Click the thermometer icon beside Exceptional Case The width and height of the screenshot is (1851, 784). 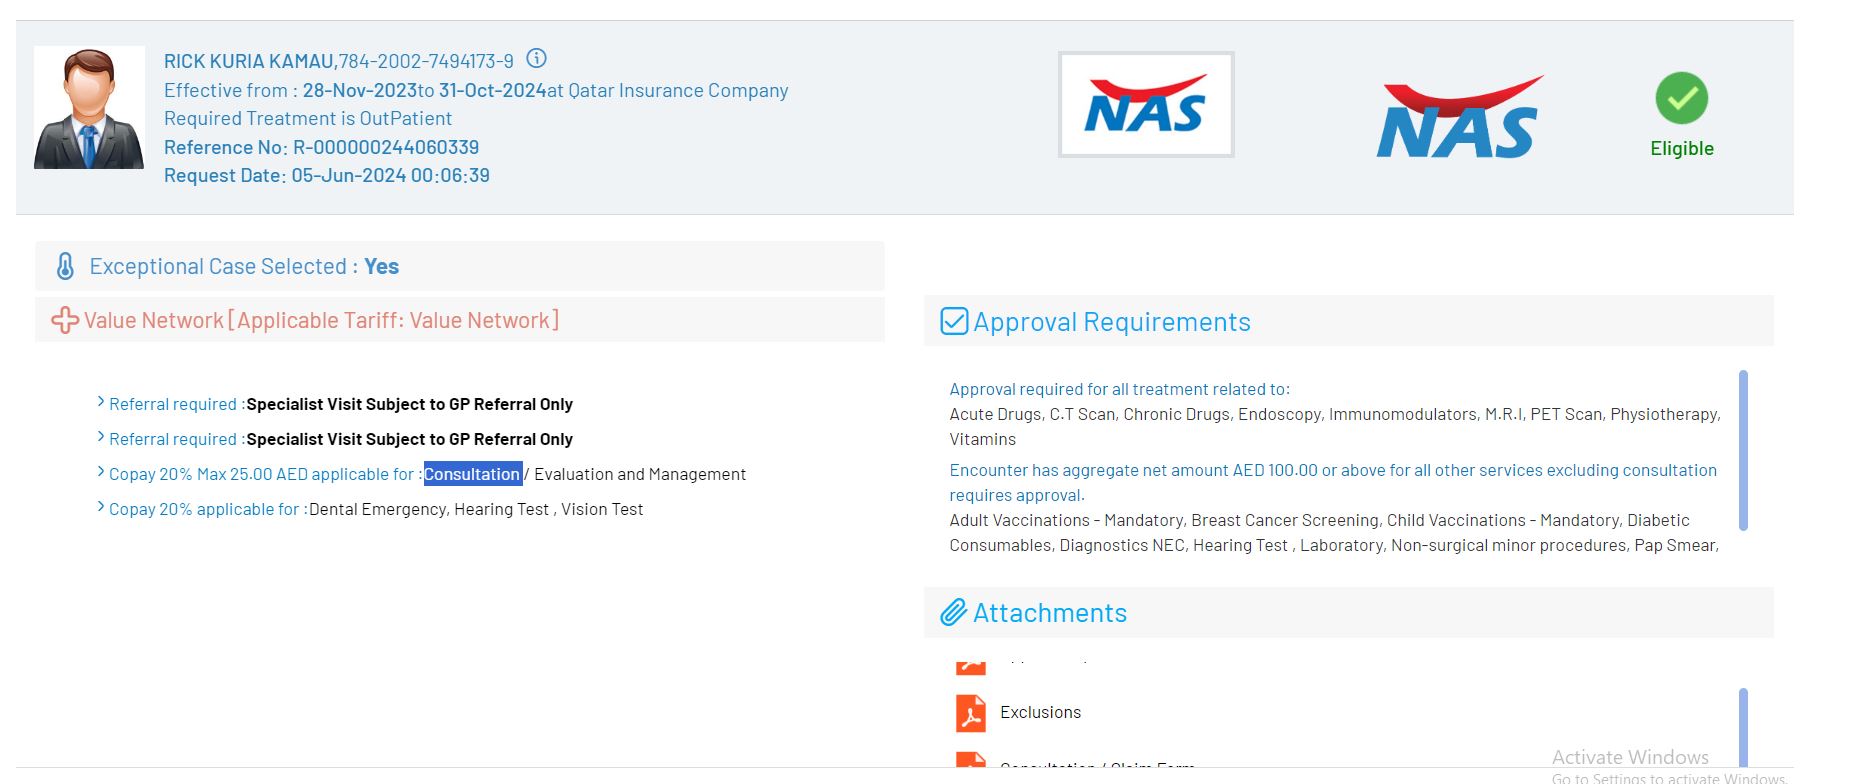click(x=65, y=267)
